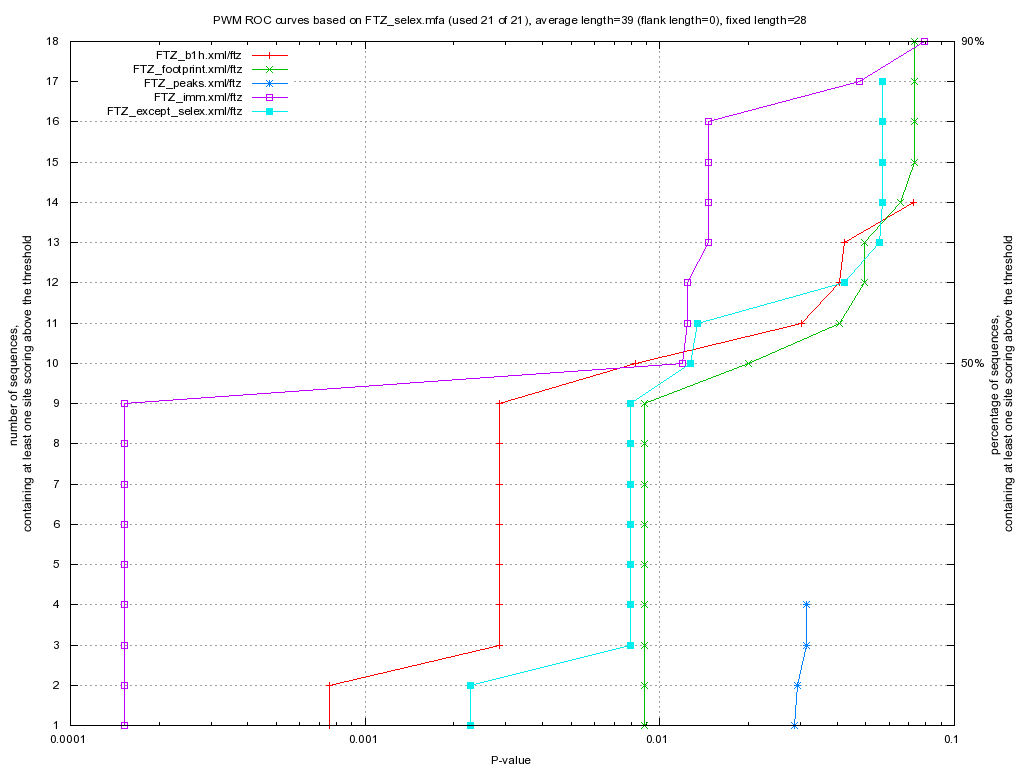Viewport: 1024px width, 768px height.
Task: Click the FTZ_footprint.xml/ftz legend label
Action: 187,69
